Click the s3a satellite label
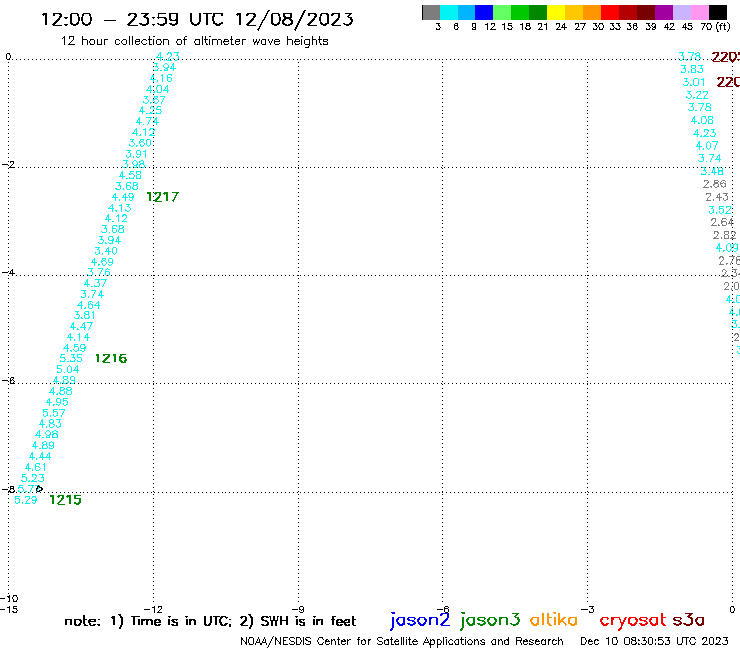Image resolution: width=740 pixels, height=650 pixels. tap(688, 620)
